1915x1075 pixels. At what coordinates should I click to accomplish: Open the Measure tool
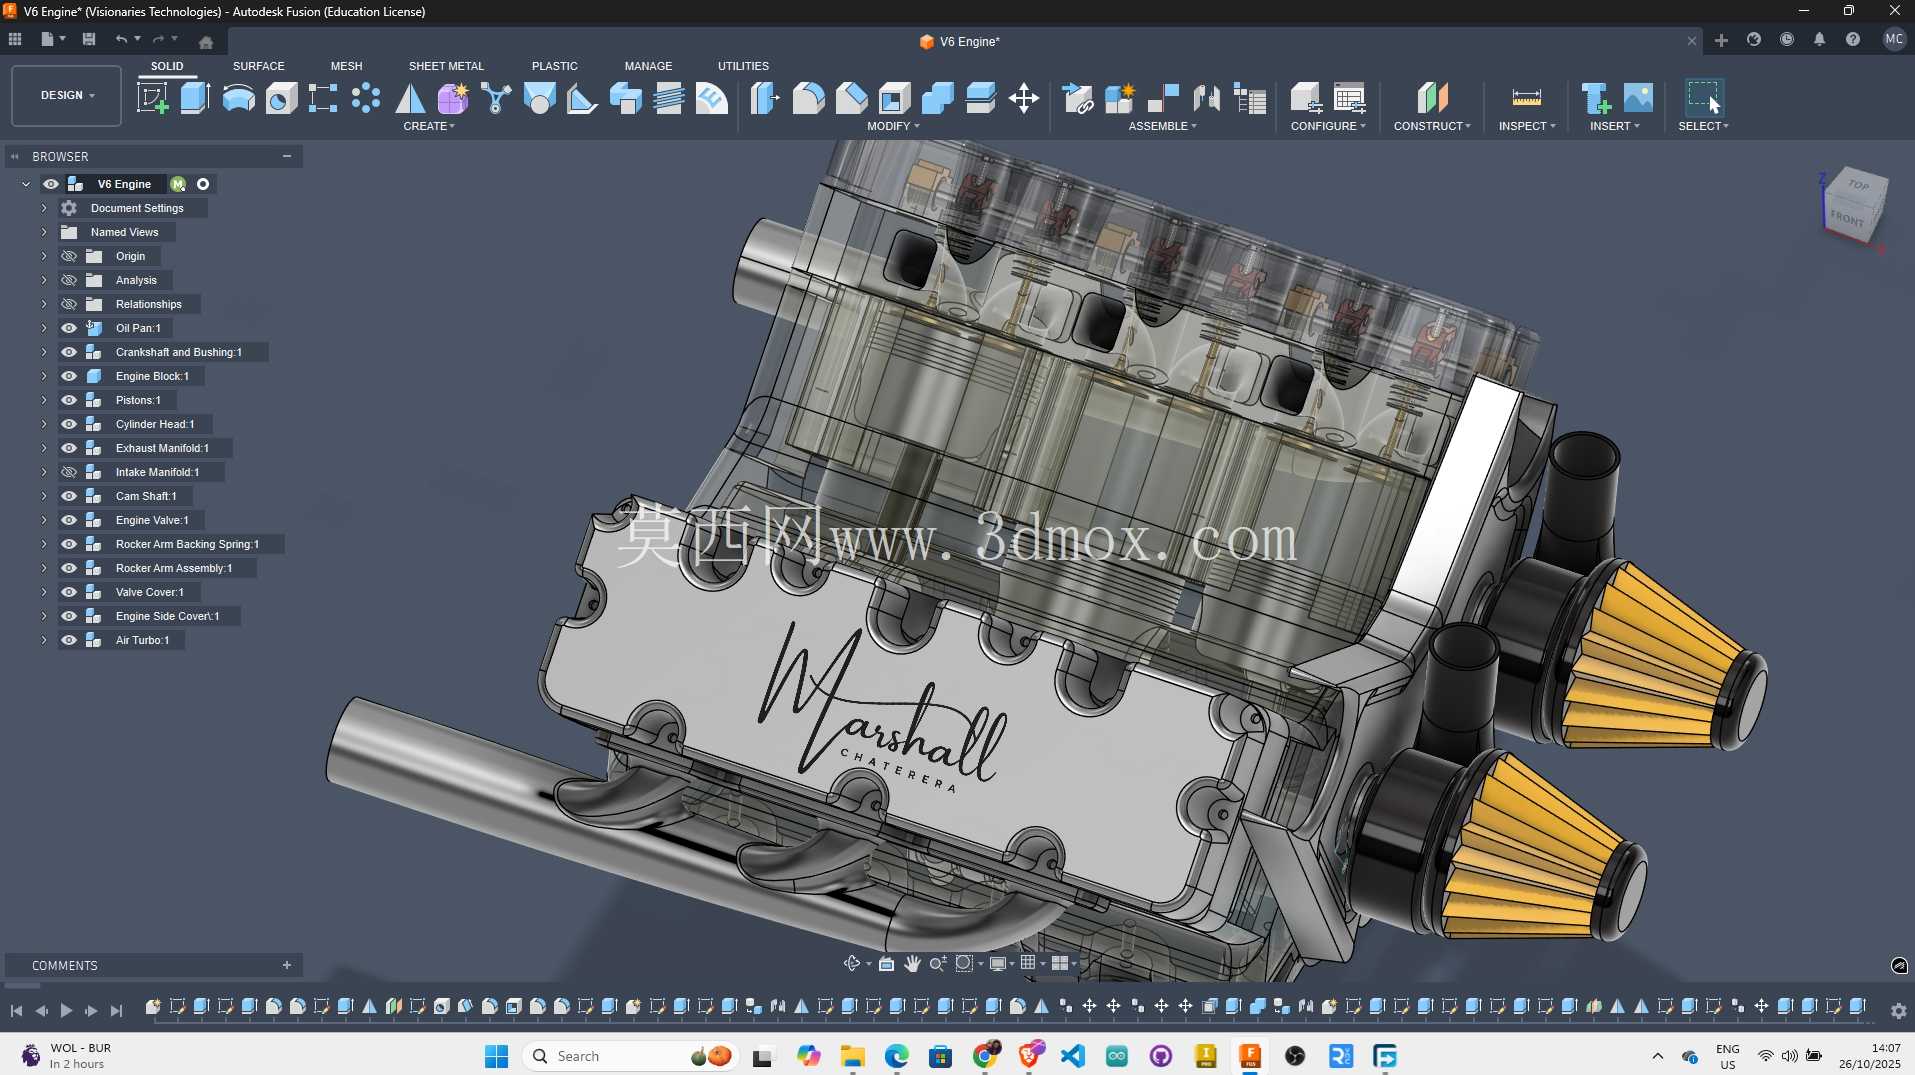pyautogui.click(x=1526, y=98)
